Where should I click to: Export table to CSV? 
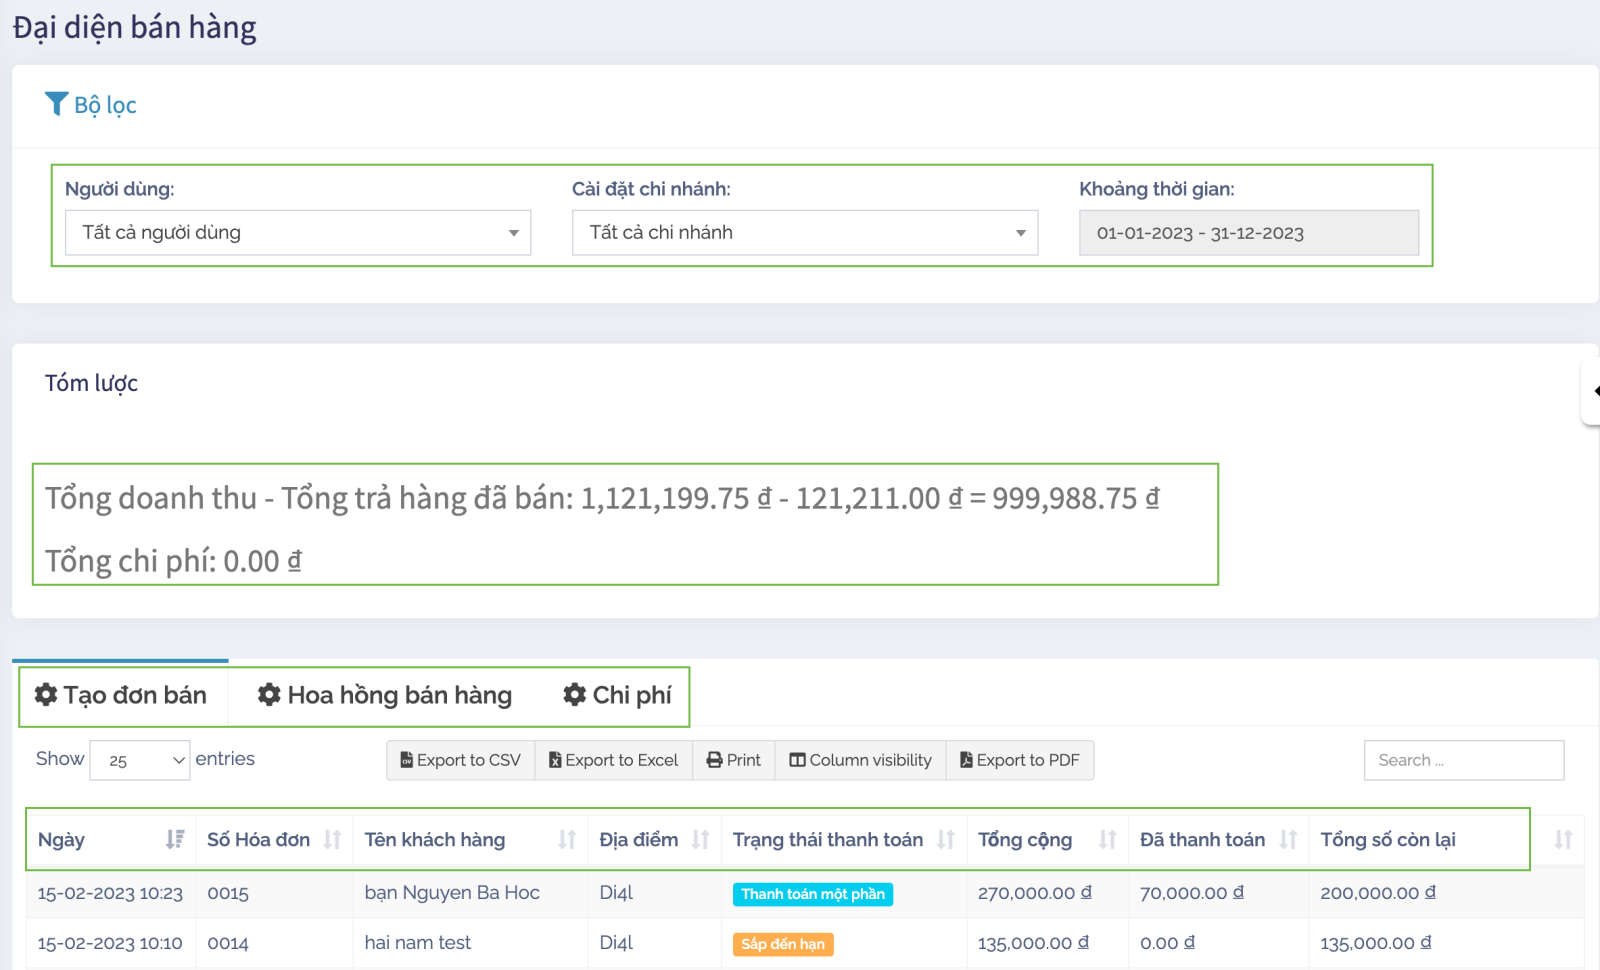coord(461,760)
